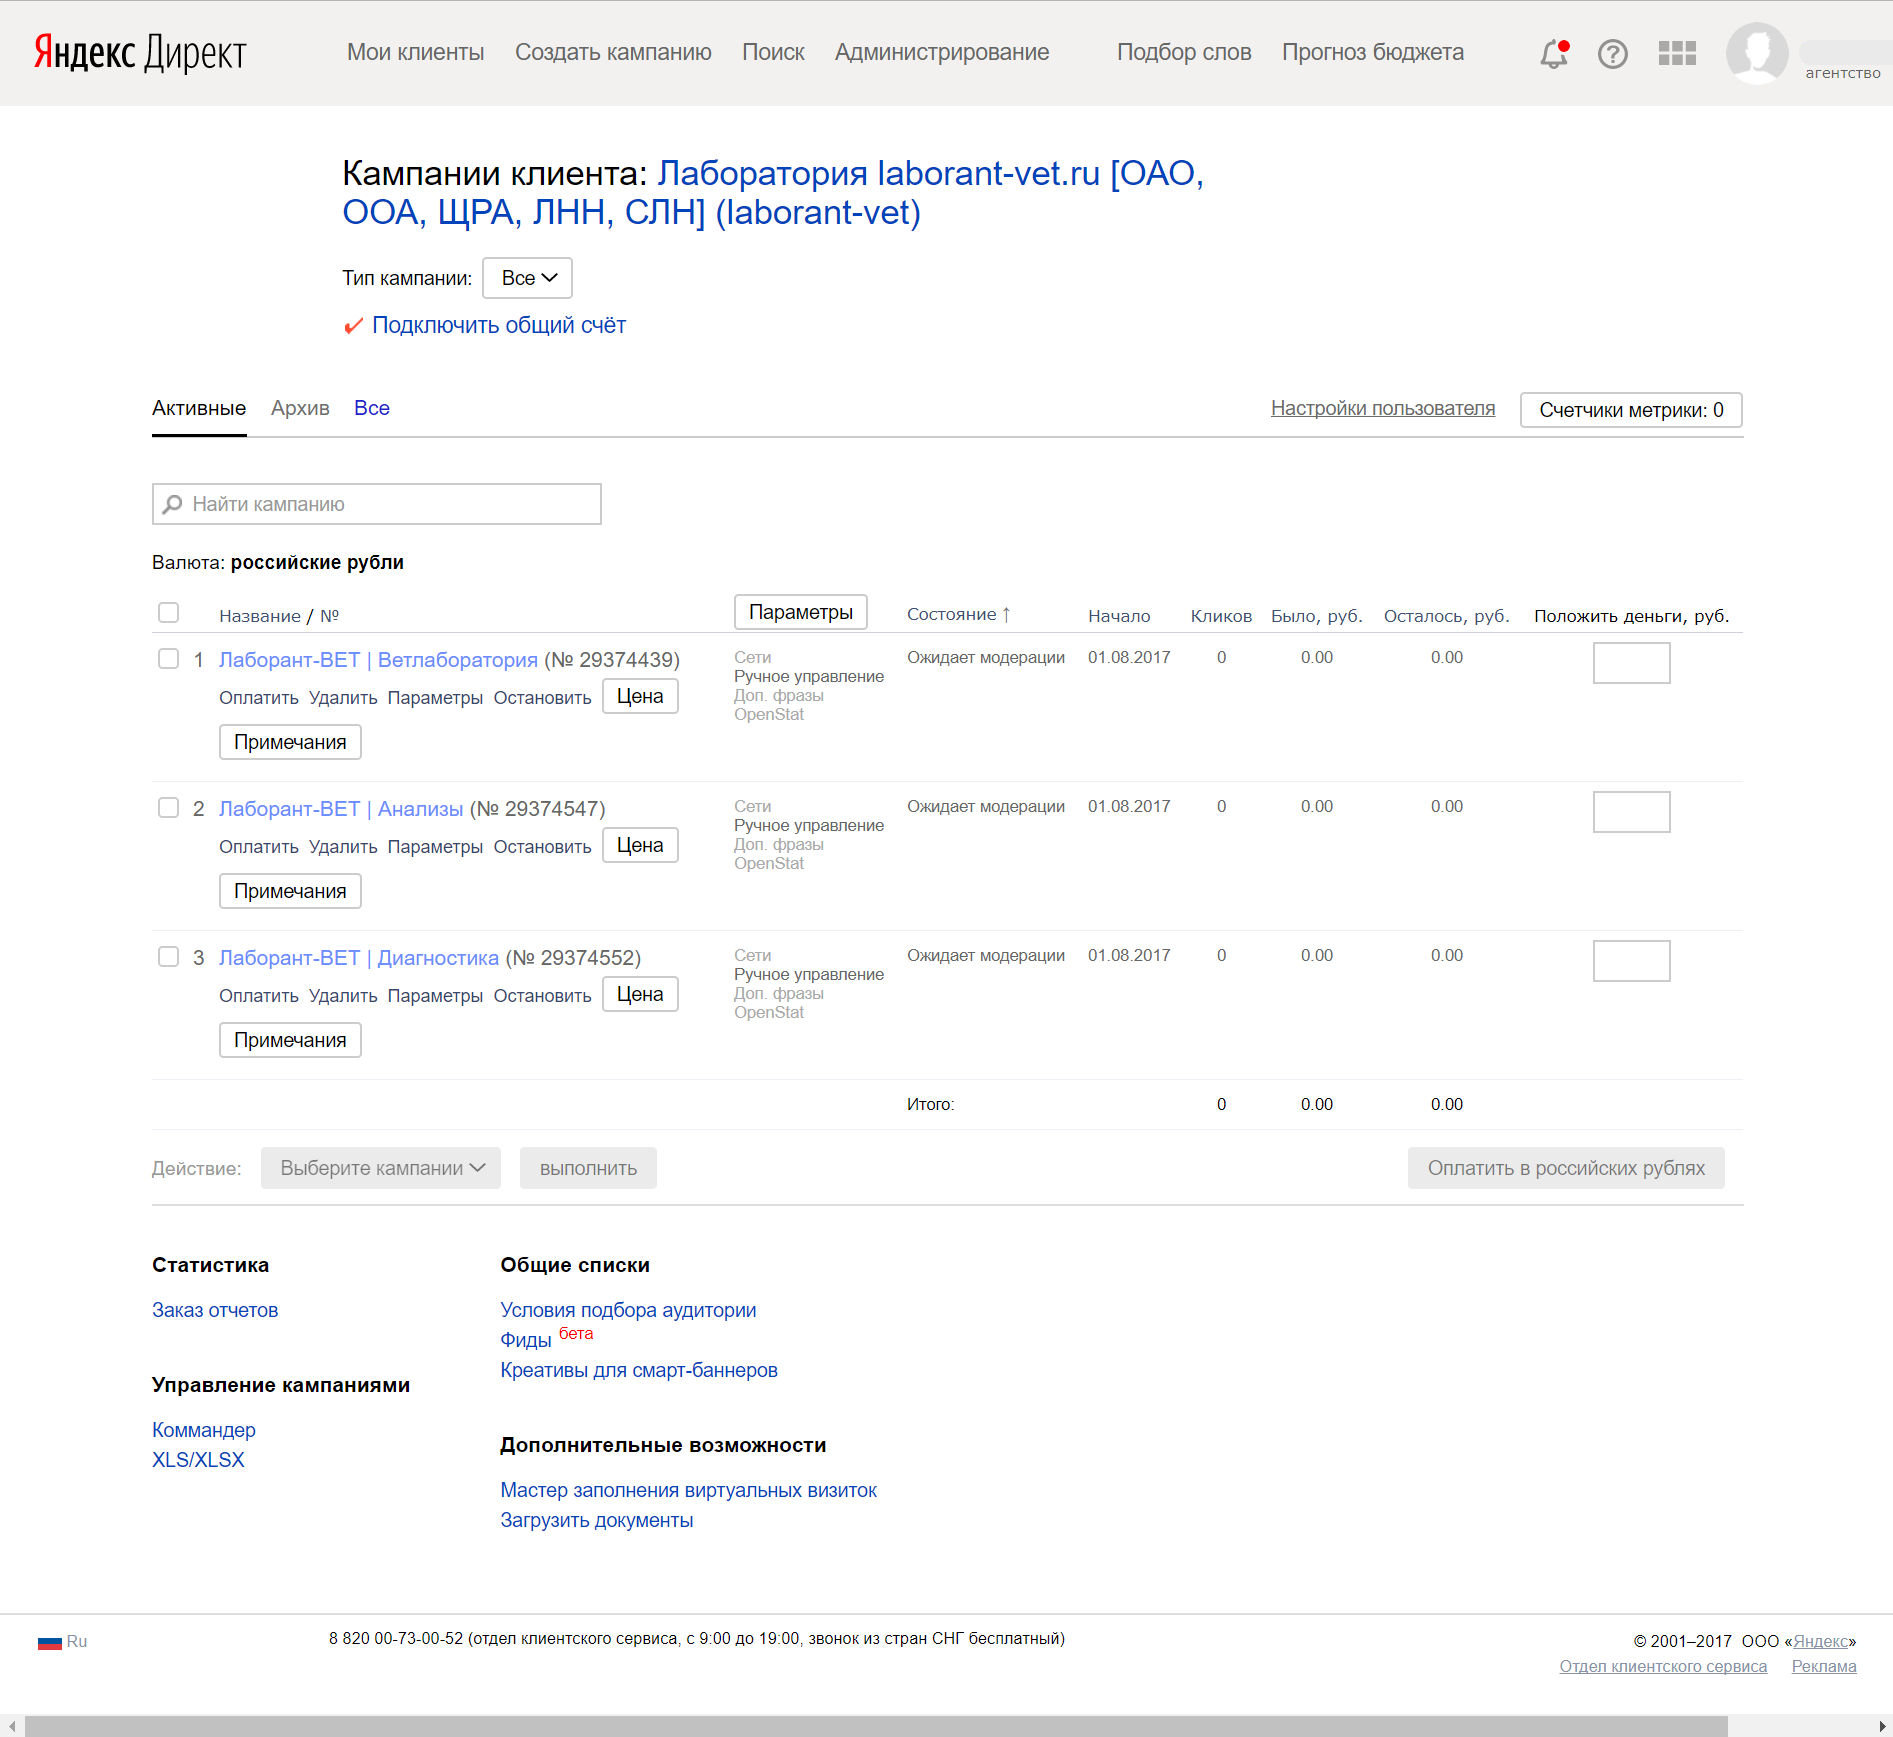Switch to the Архив tab
The image size is (1893, 1737).
coord(300,408)
